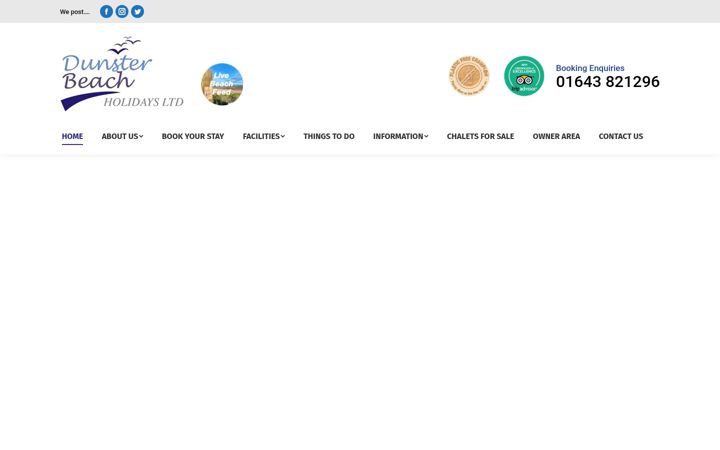Expand the About Us dropdown chevron
The height and width of the screenshot is (450, 720).
tap(141, 136)
